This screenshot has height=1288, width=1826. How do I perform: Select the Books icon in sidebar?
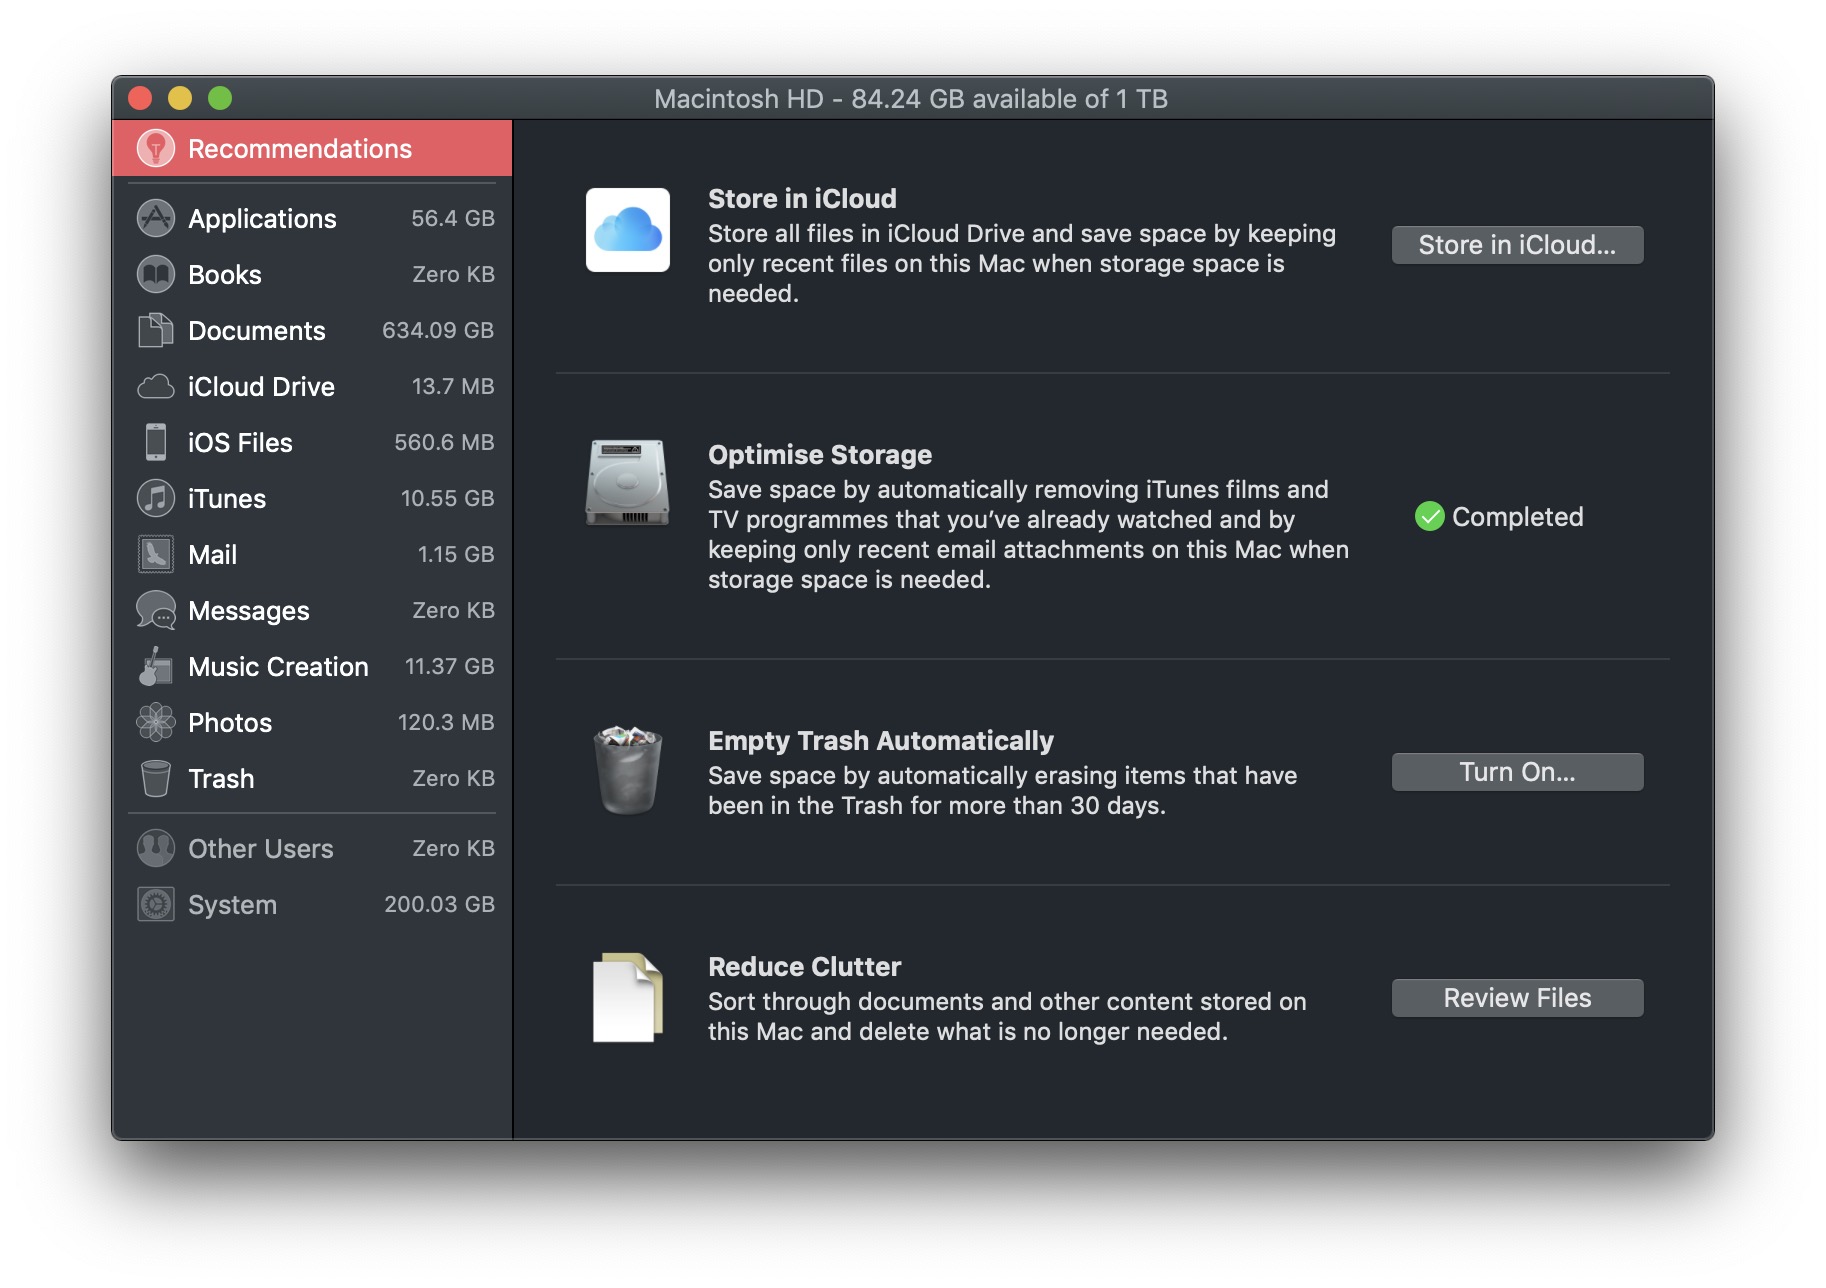pos(156,274)
